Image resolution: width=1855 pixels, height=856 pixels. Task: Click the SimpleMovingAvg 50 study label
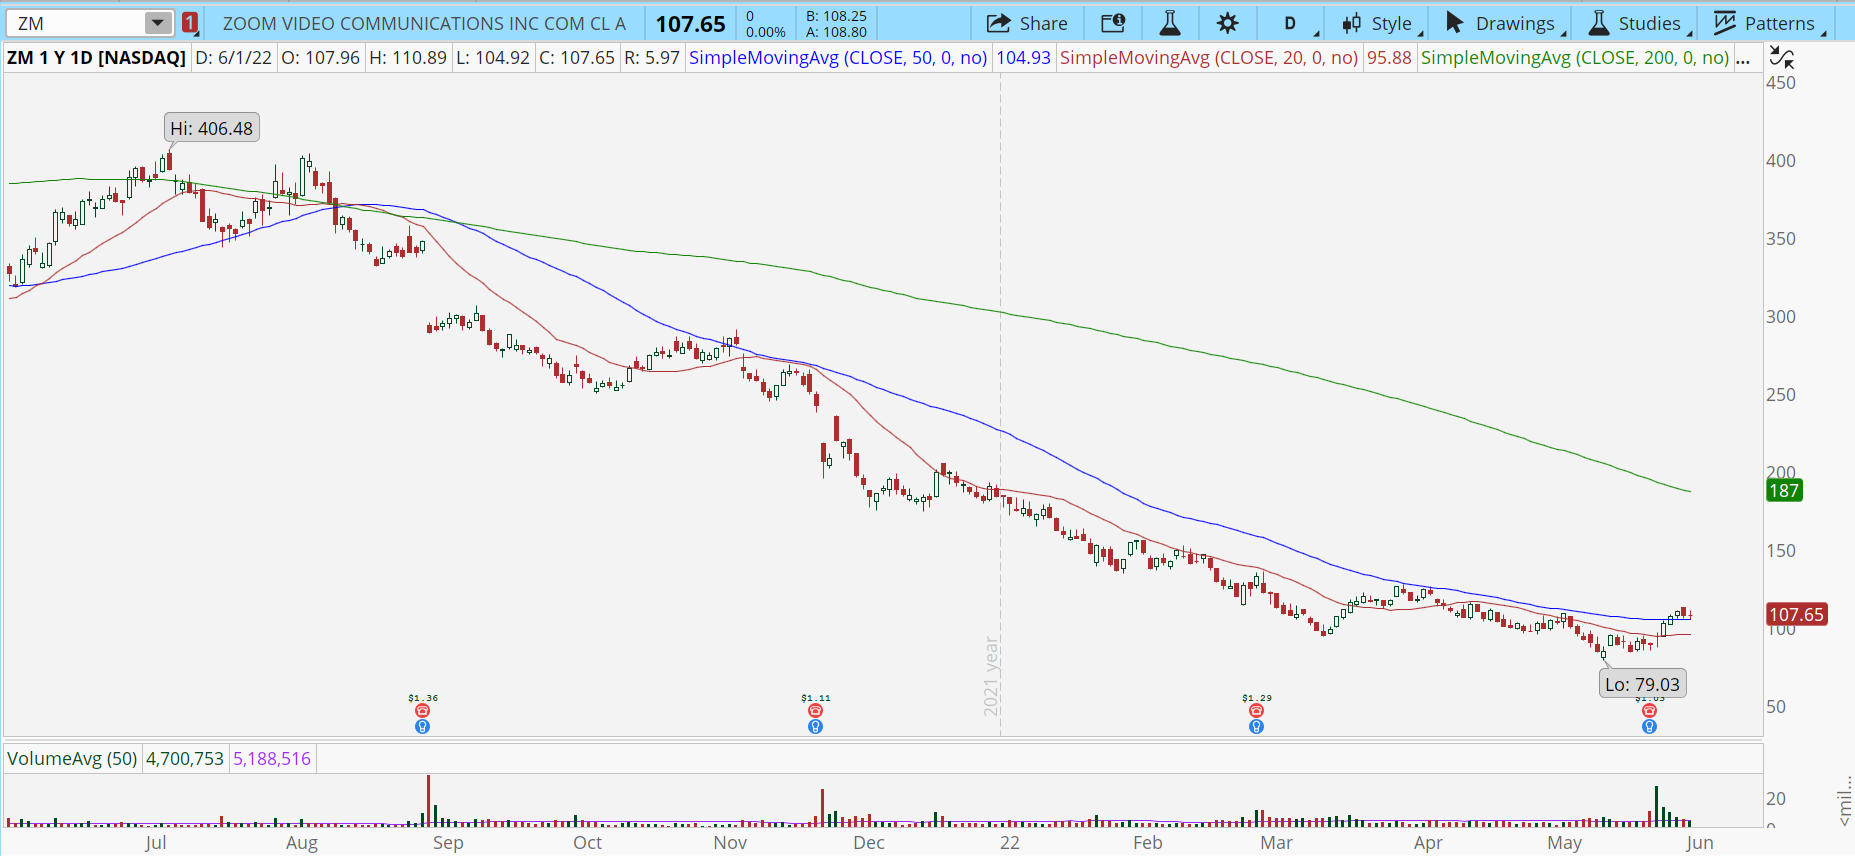[x=838, y=58]
